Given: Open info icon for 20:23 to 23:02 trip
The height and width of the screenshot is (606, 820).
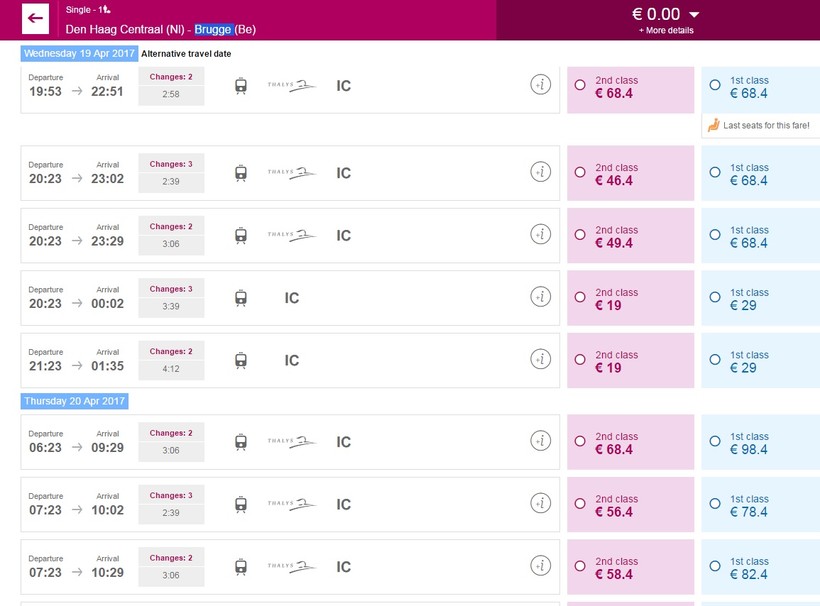Looking at the screenshot, I should pyautogui.click(x=540, y=173).
